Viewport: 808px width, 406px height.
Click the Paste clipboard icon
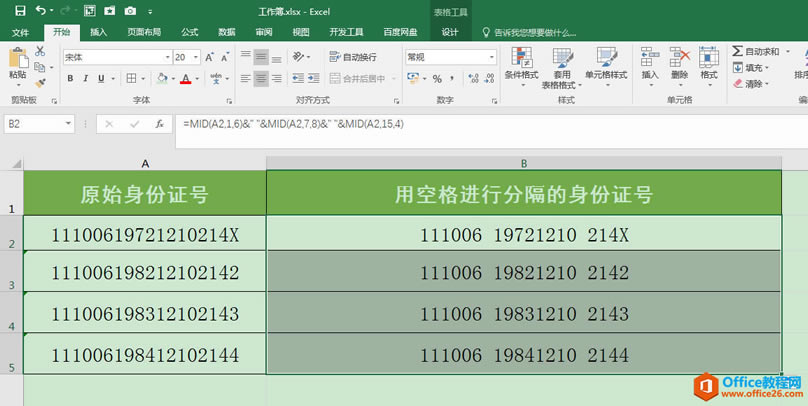18,58
